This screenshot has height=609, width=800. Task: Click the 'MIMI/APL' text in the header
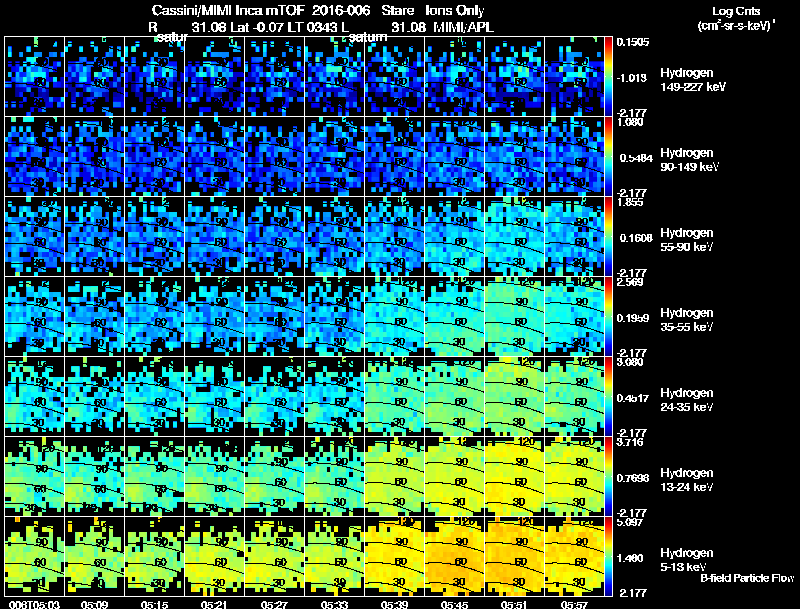point(464,27)
